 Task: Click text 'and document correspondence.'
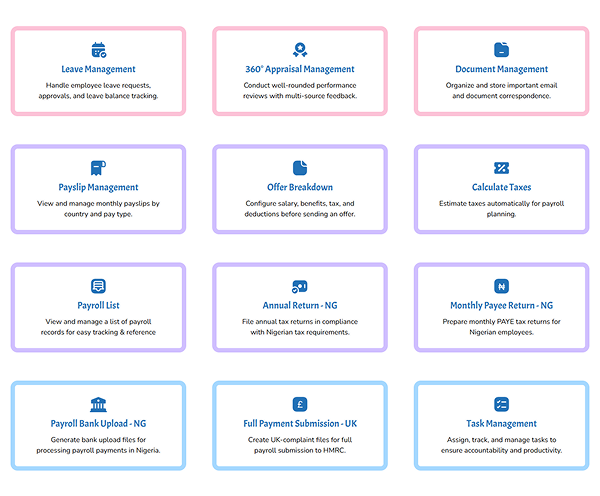pyautogui.click(x=501, y=96)
